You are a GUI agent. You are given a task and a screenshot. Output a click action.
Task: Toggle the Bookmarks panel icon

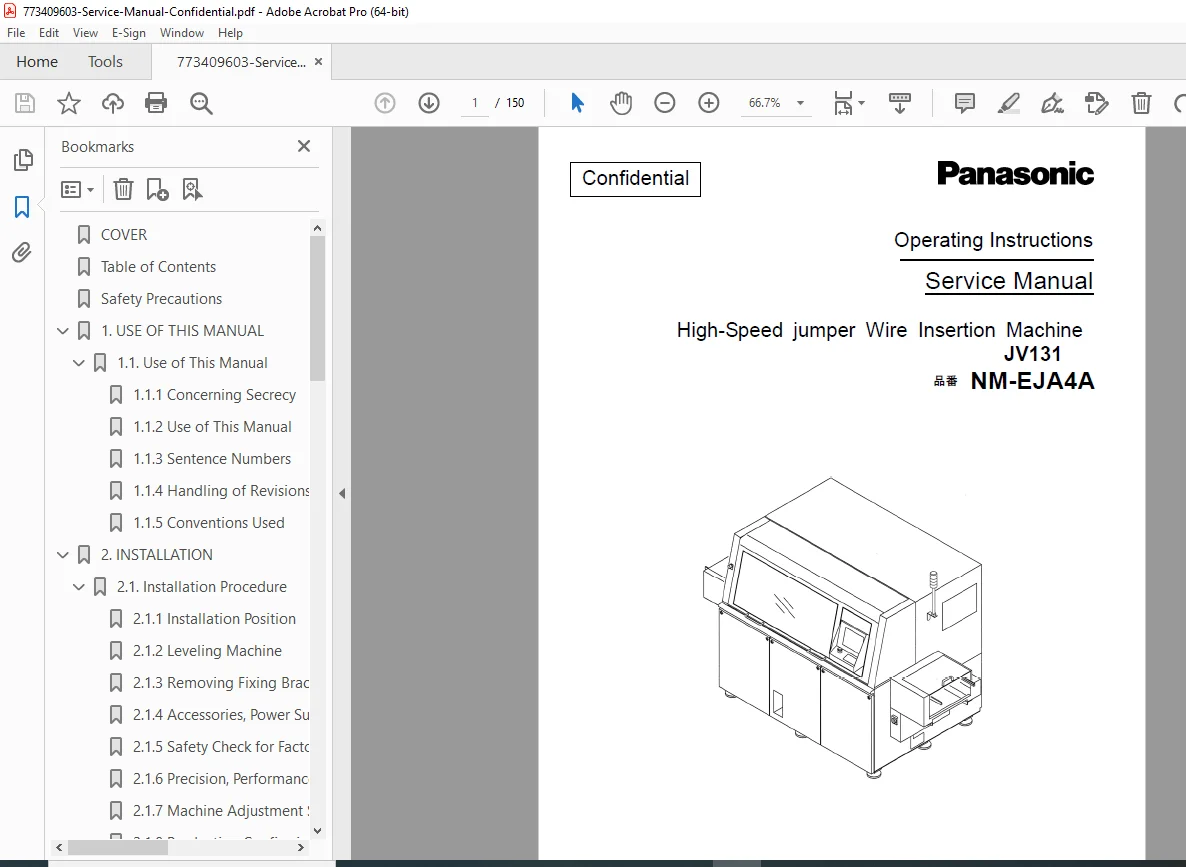click(x=22, y=207)
